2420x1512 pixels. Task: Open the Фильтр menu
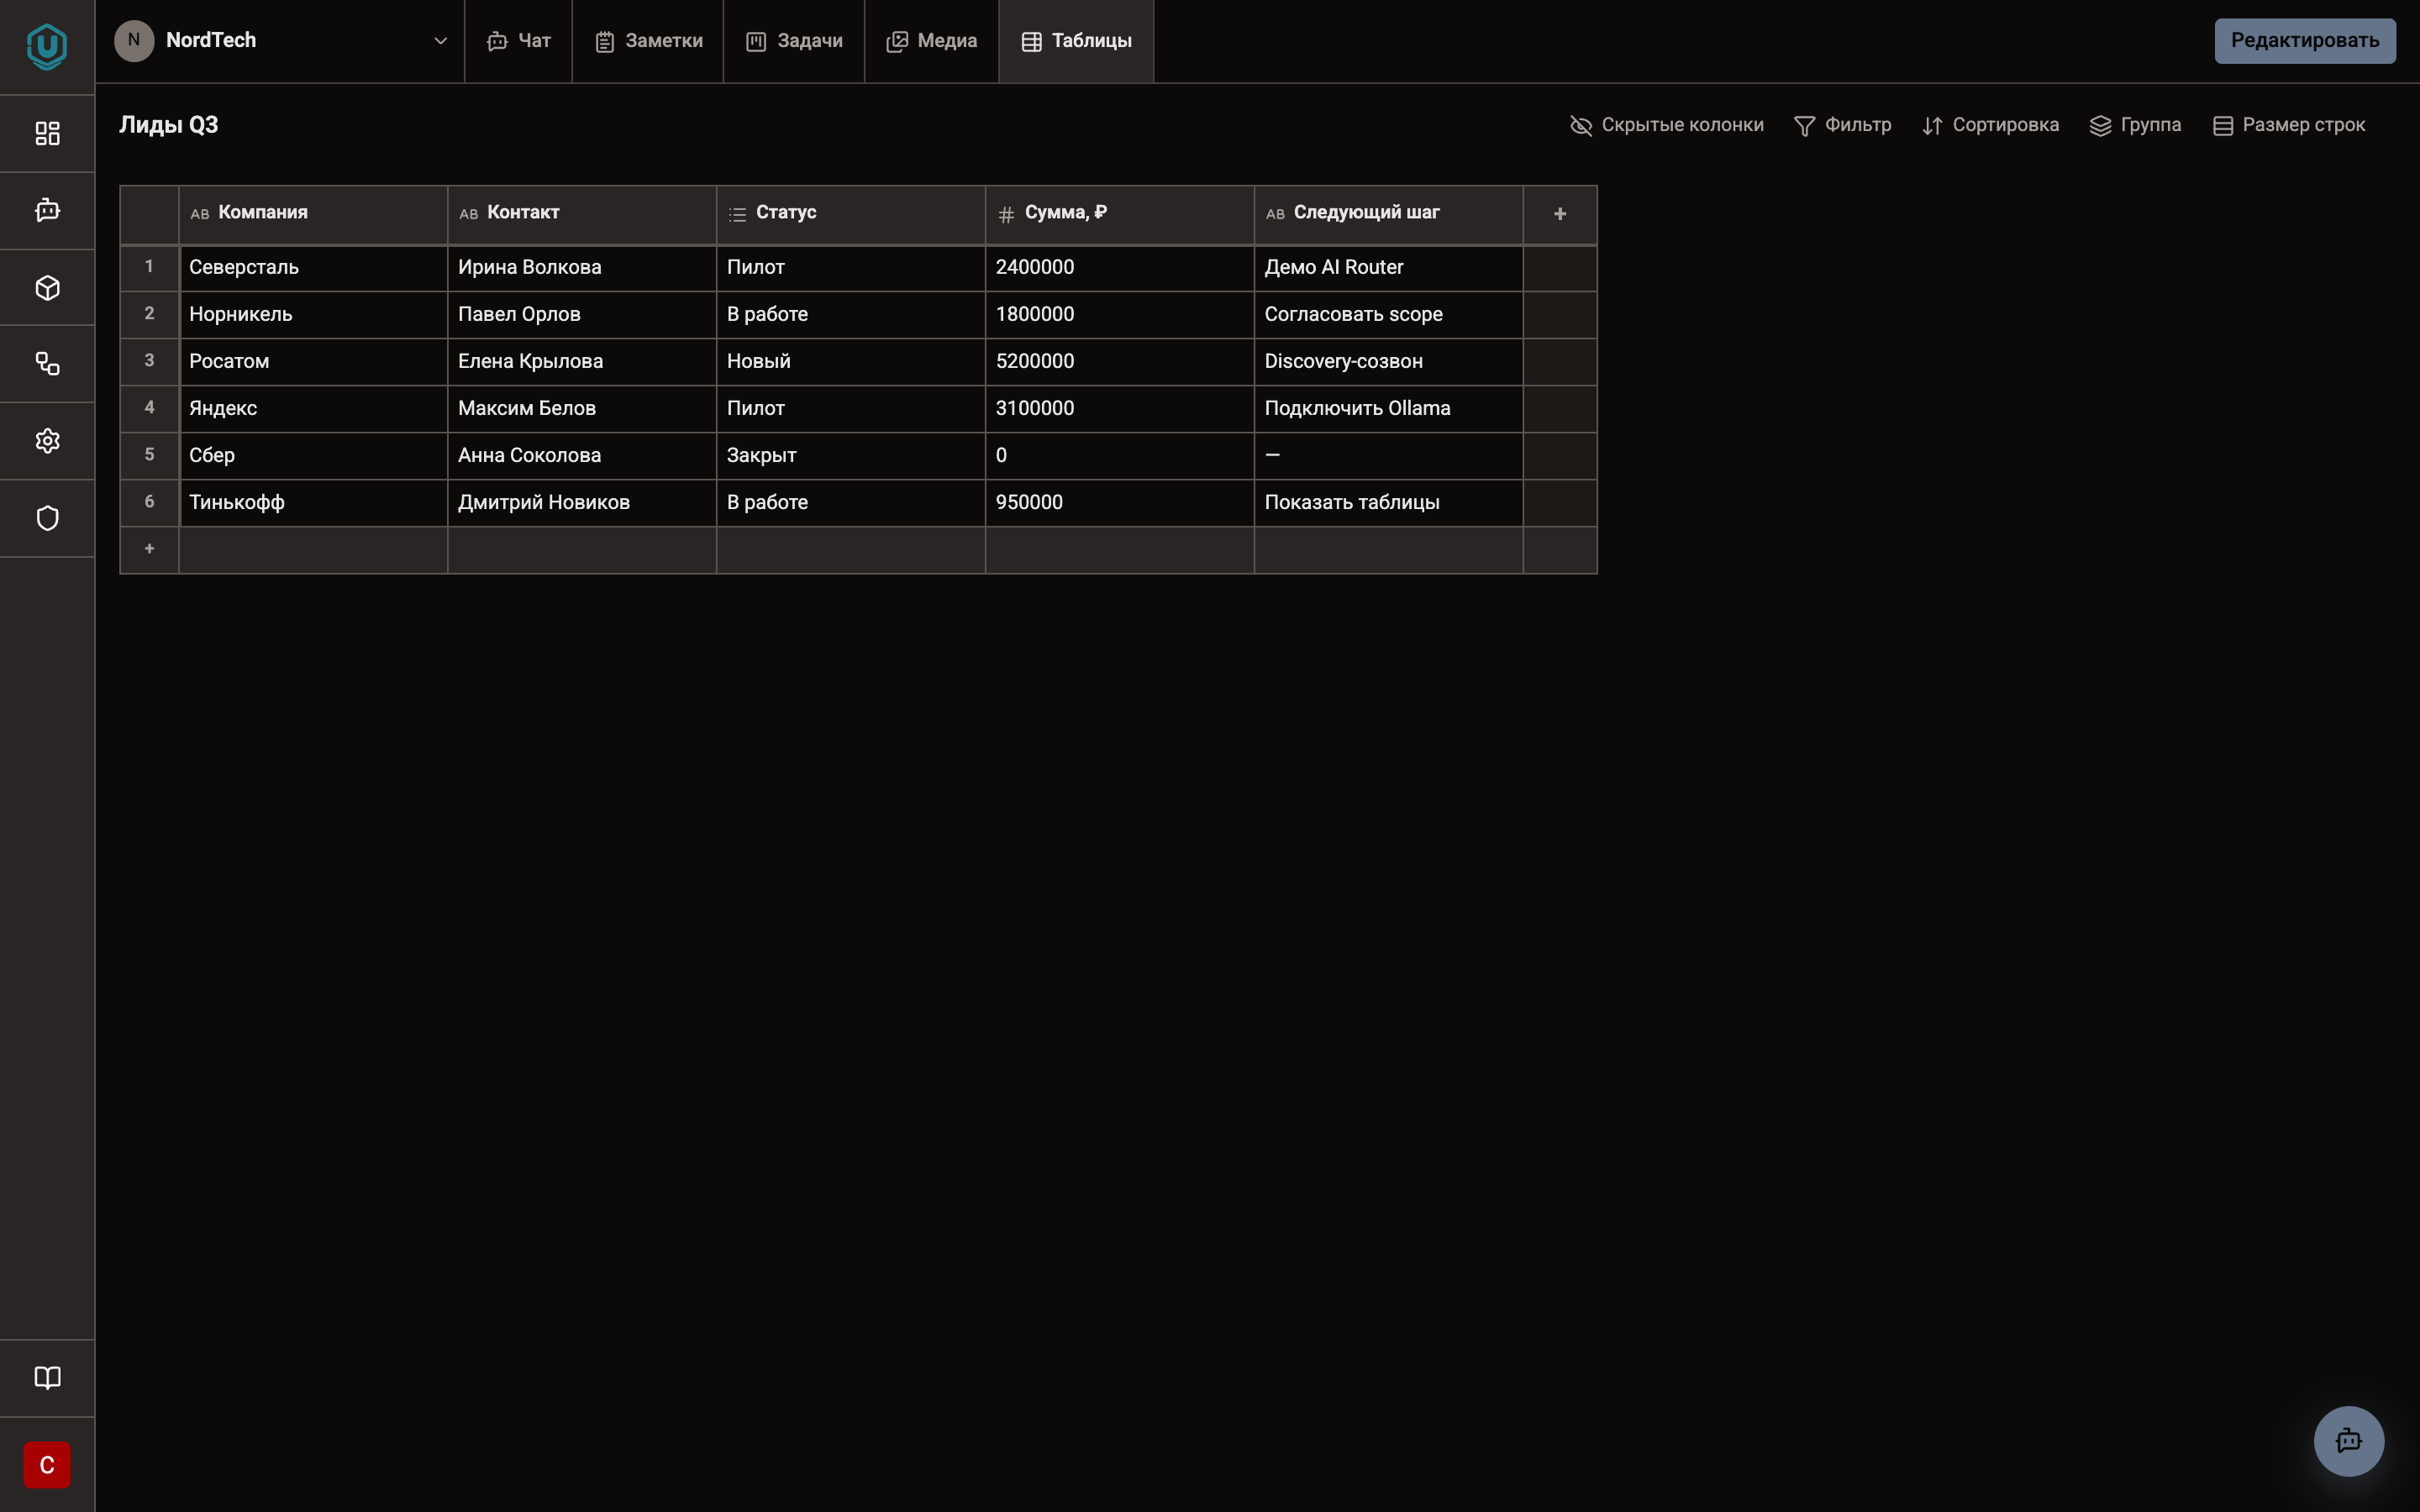(x=1842, y=125)
